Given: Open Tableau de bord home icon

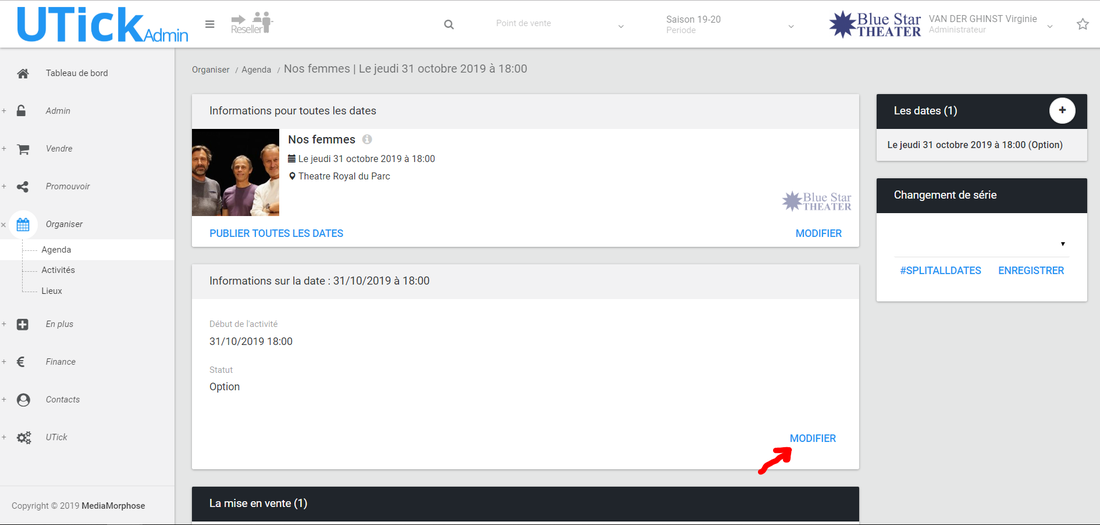Looking at the screenshot, I should [x=23, y=73].
